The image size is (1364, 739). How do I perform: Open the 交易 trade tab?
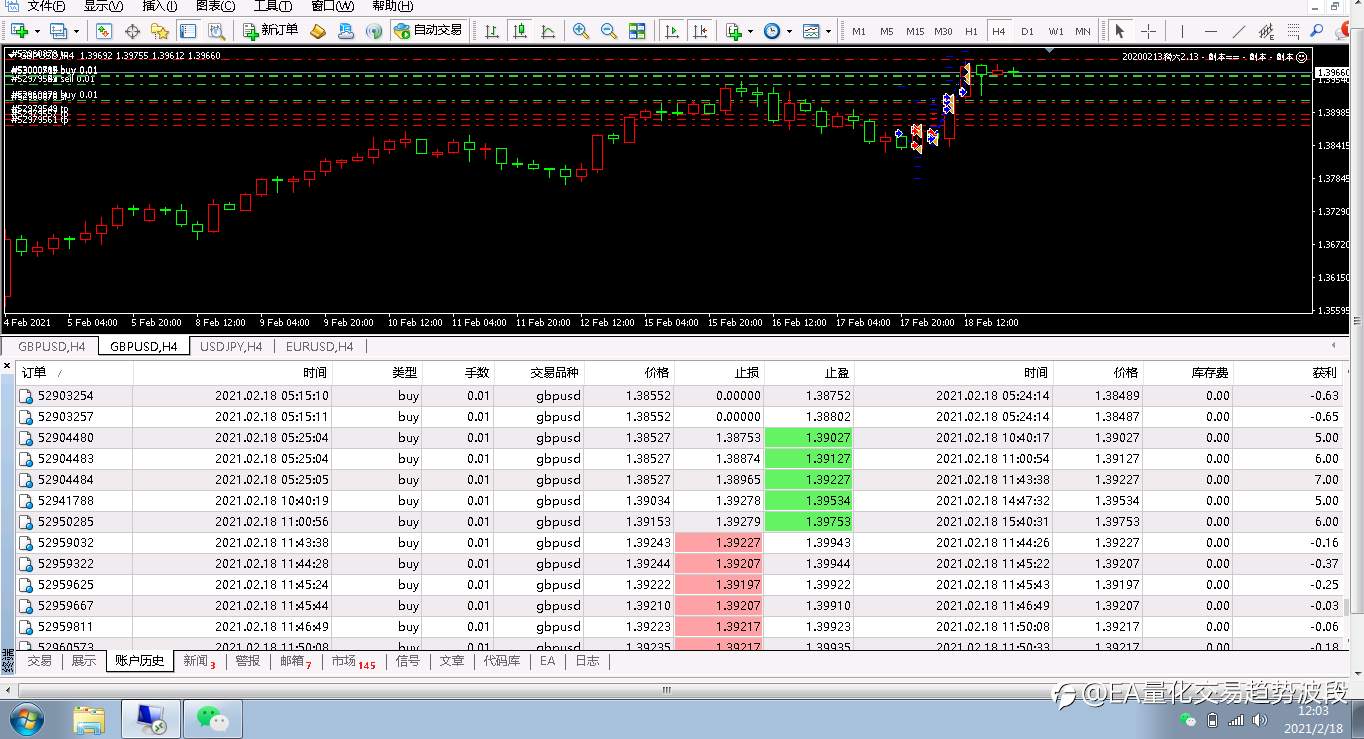pos(40,661)
